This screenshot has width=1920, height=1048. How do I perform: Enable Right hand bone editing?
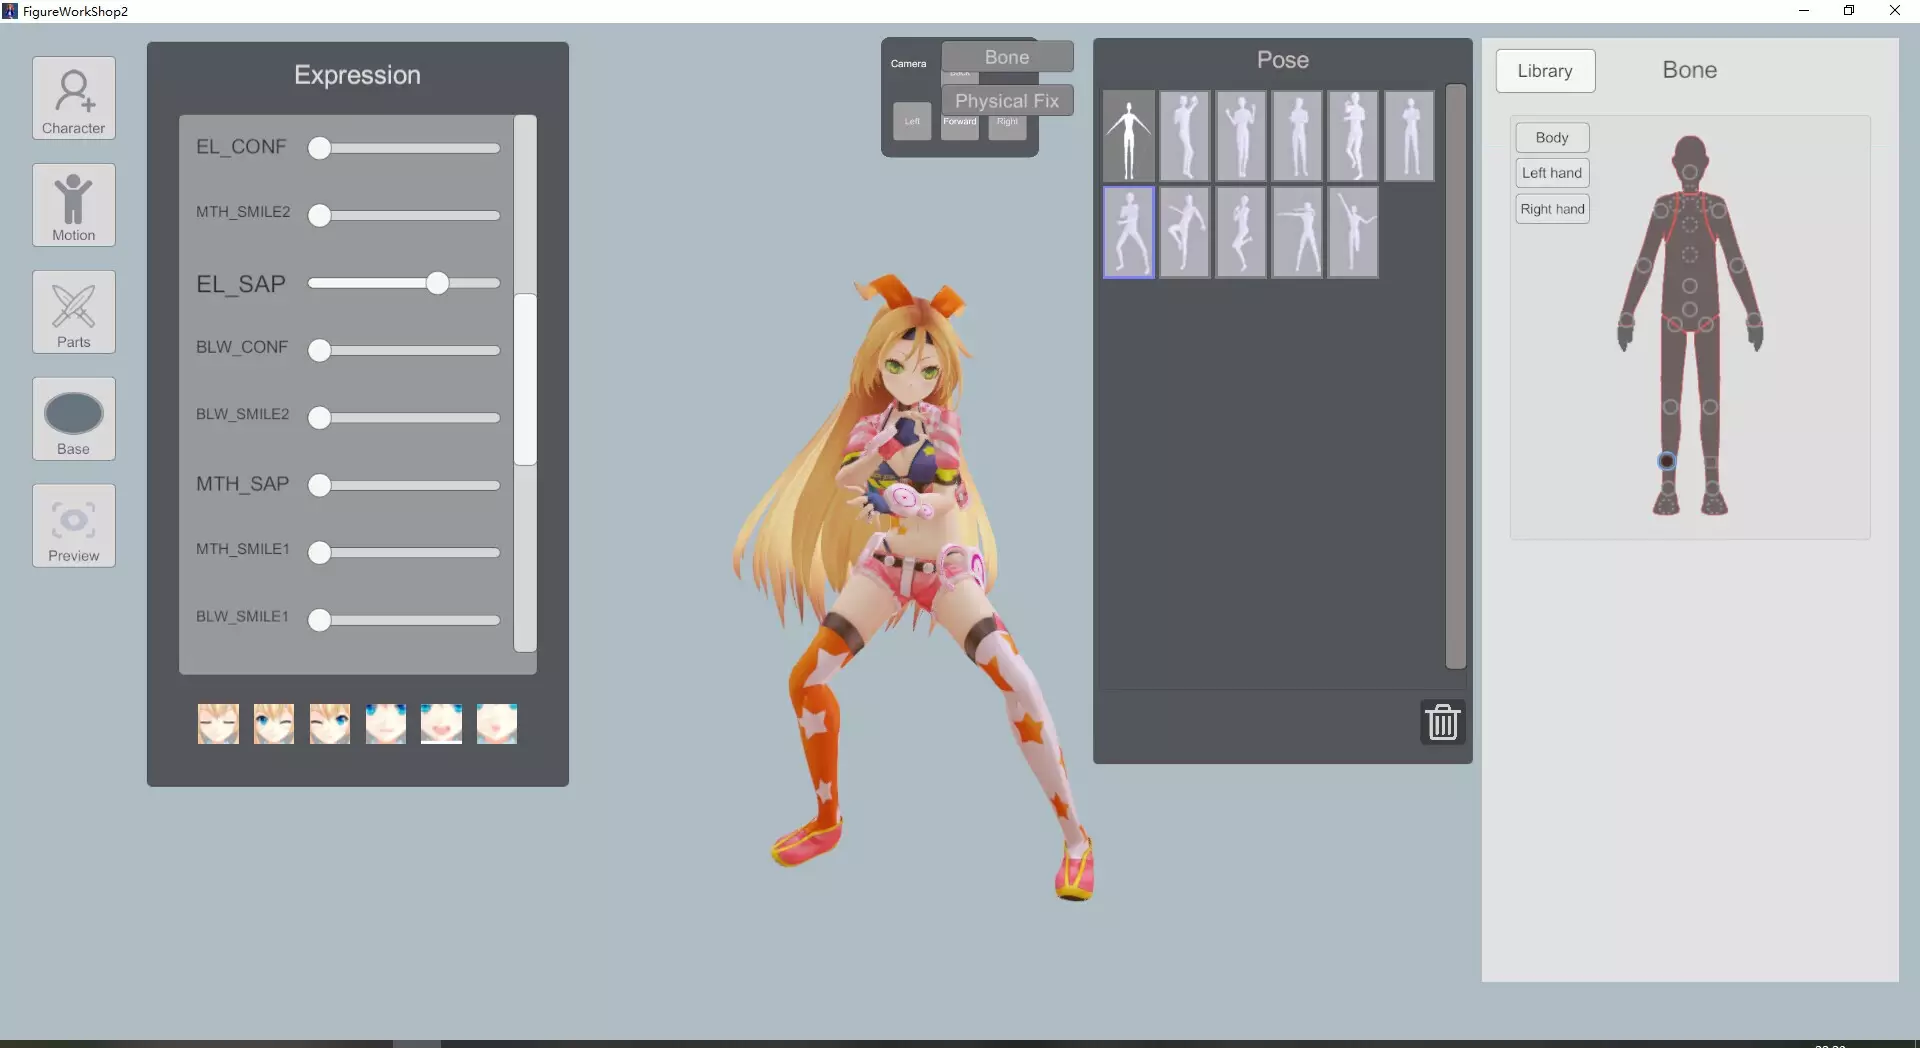tap(1552, 209)
